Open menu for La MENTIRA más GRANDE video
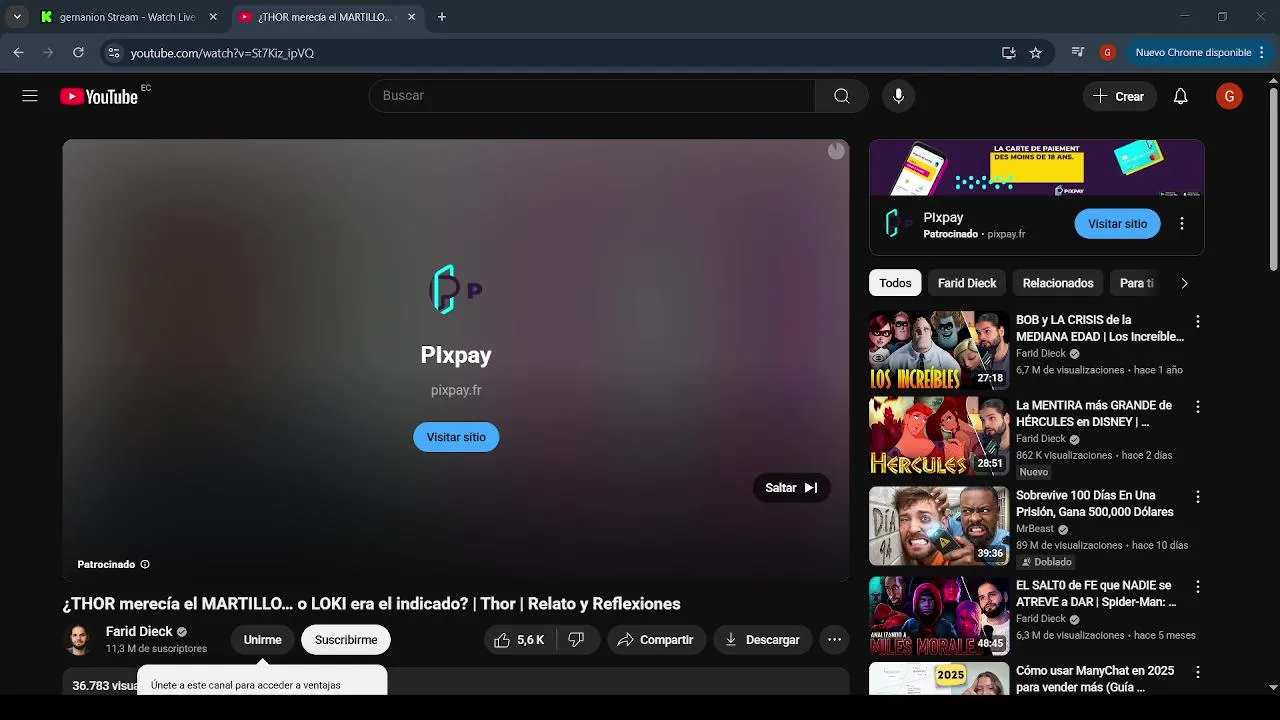1280x720 pixels. [1197, 407]
